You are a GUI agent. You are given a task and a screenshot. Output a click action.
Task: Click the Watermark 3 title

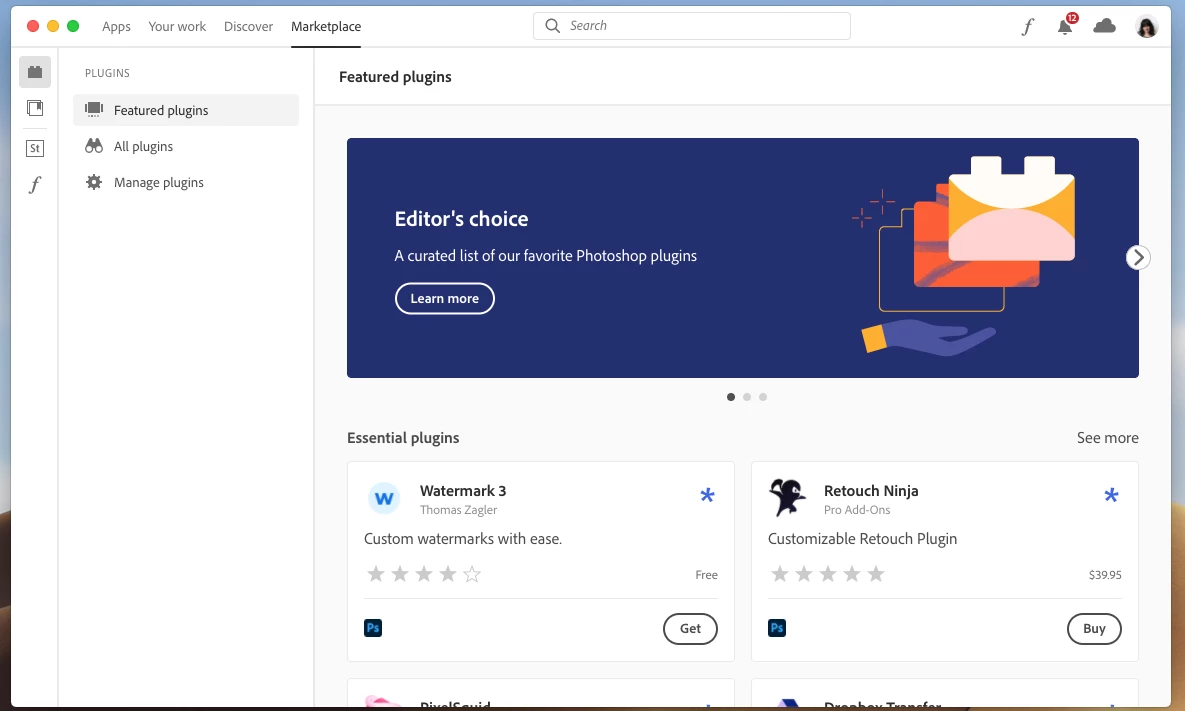coord(463,491)
